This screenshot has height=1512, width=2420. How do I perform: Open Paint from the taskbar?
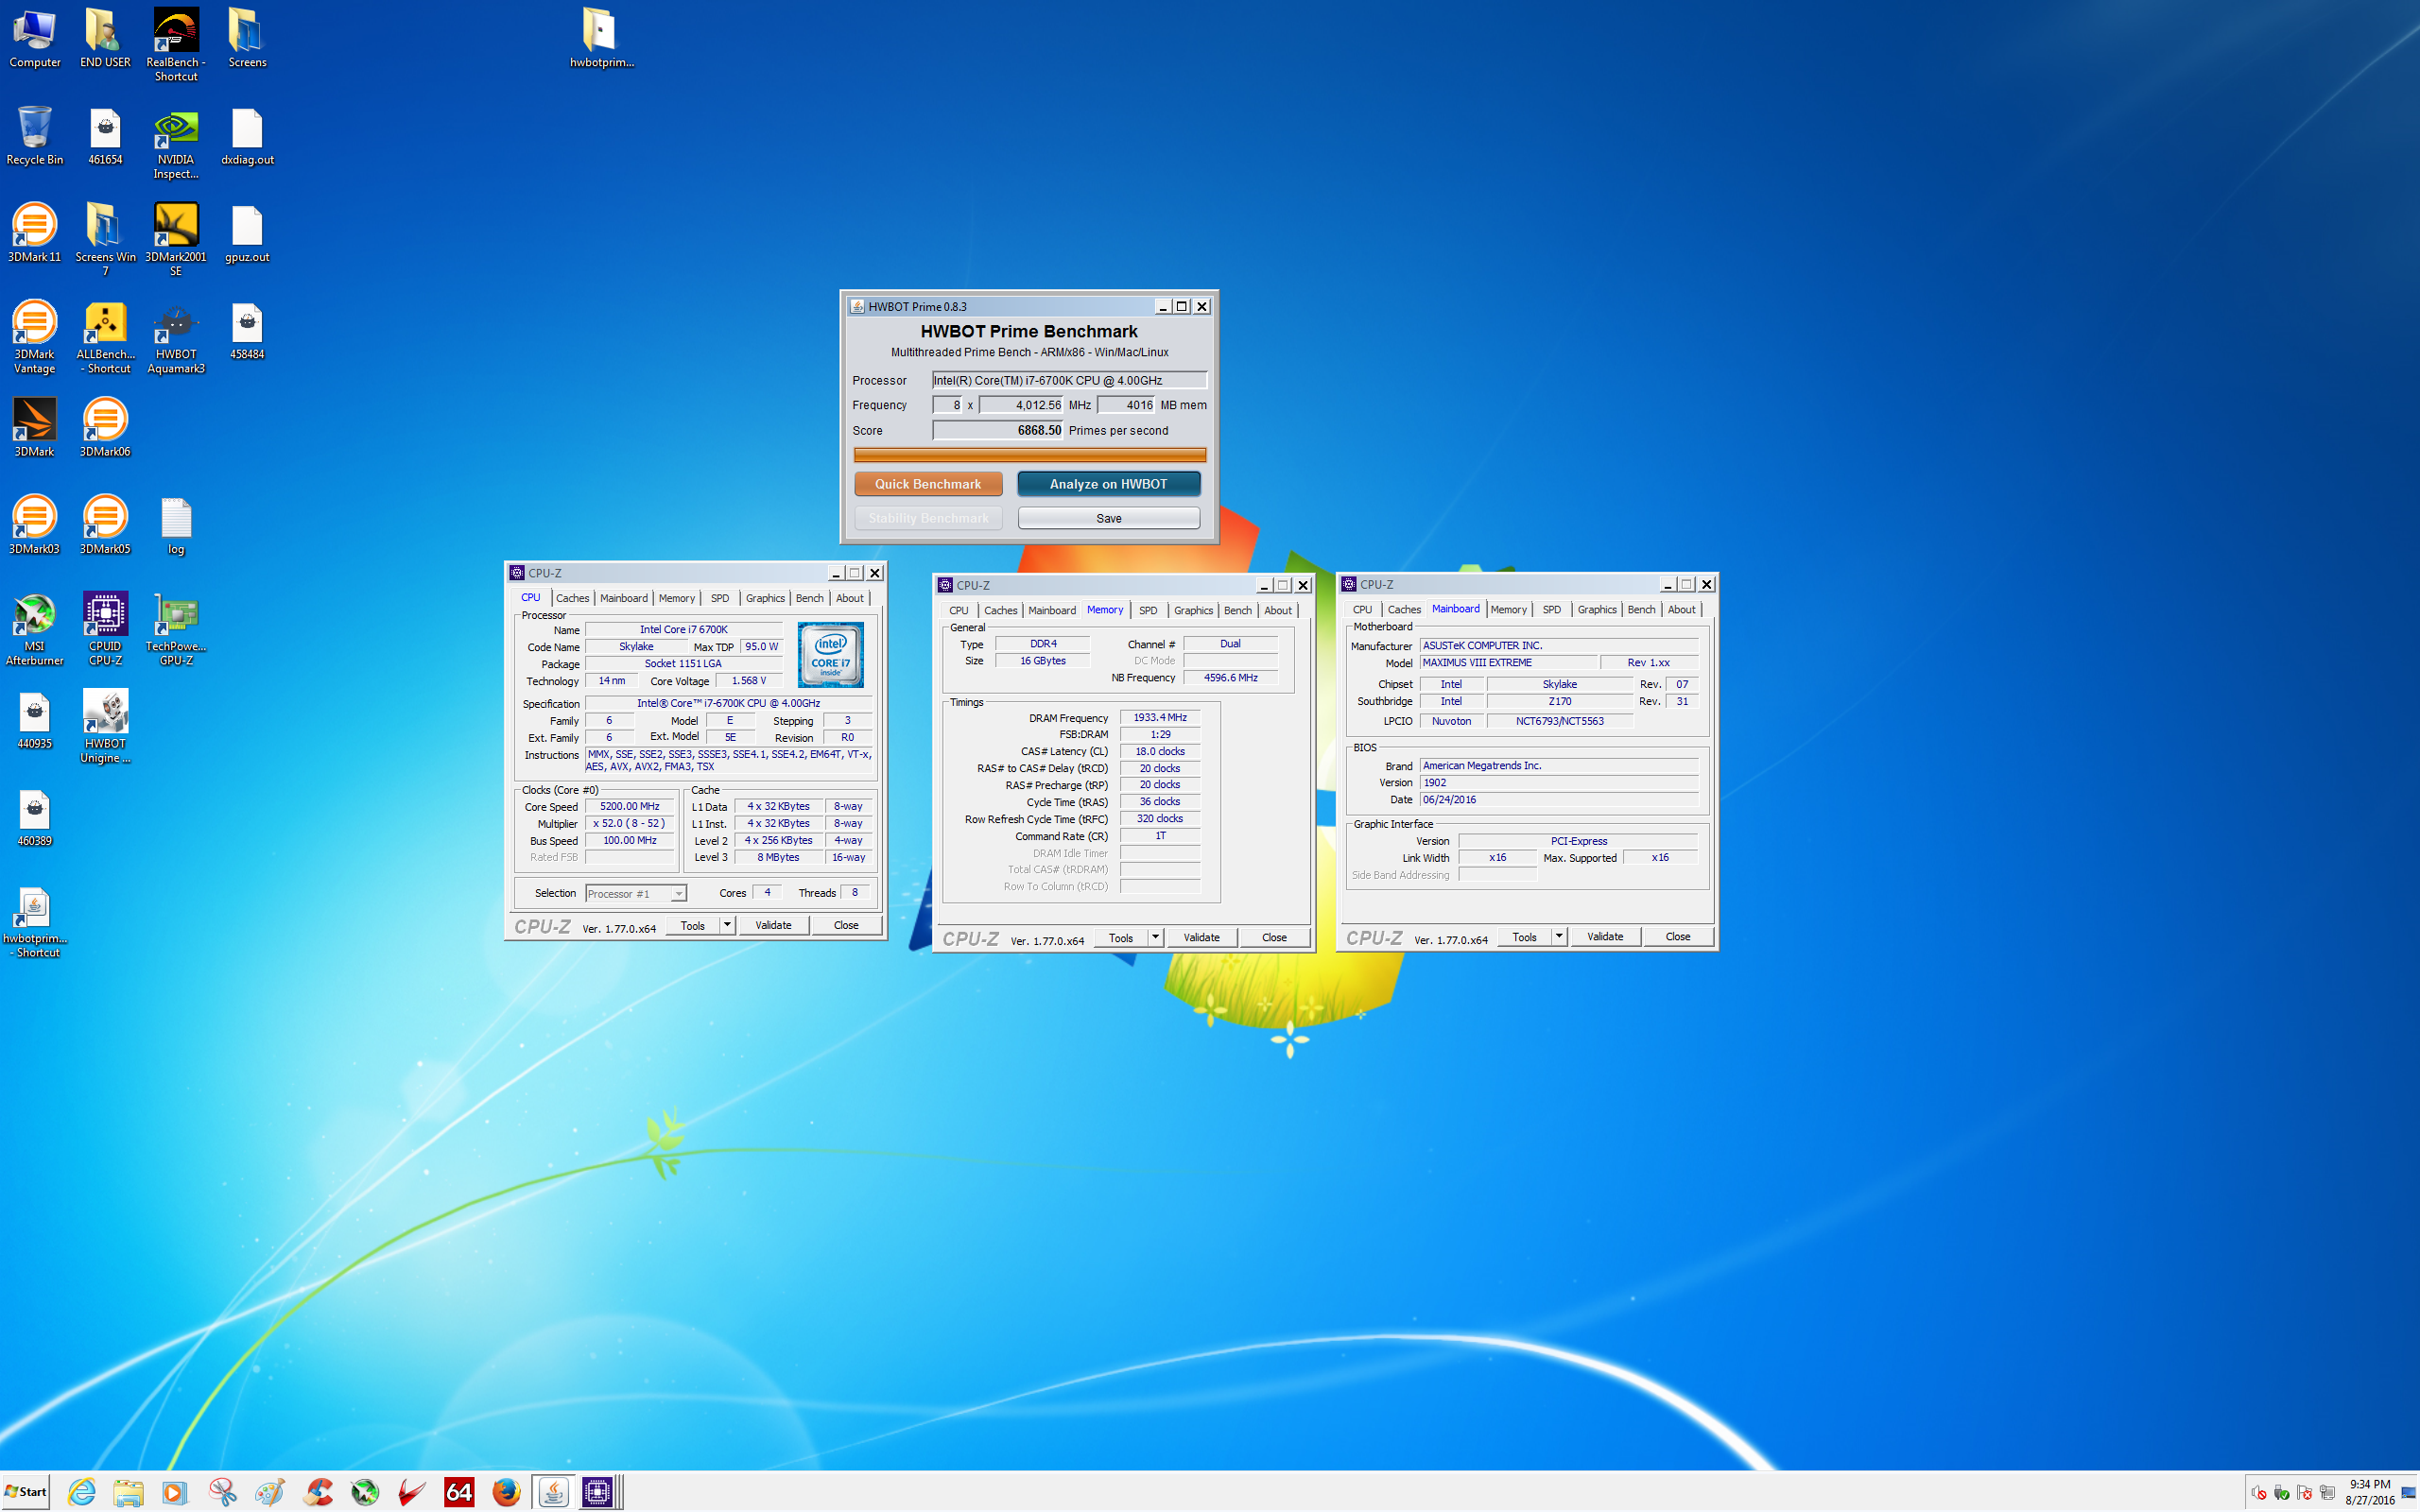pos(269,1492)
